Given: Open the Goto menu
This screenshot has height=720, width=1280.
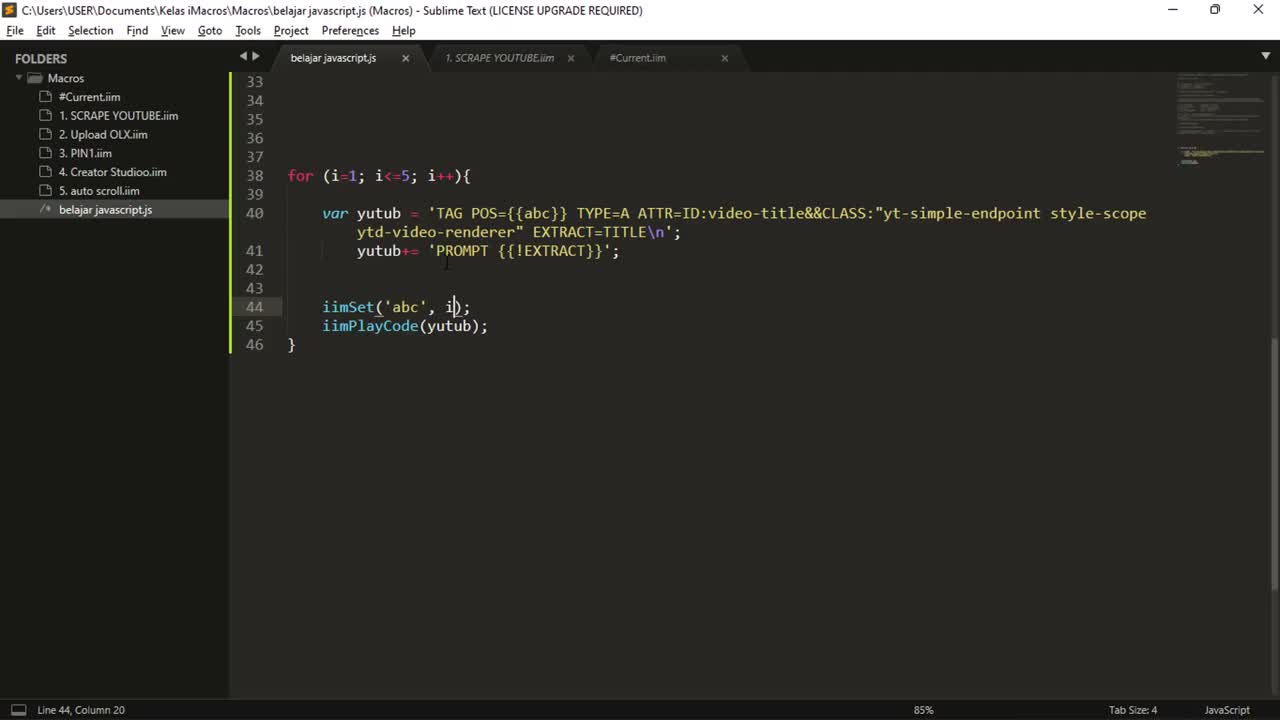Looking at the screenshot, I should [210, 31].
